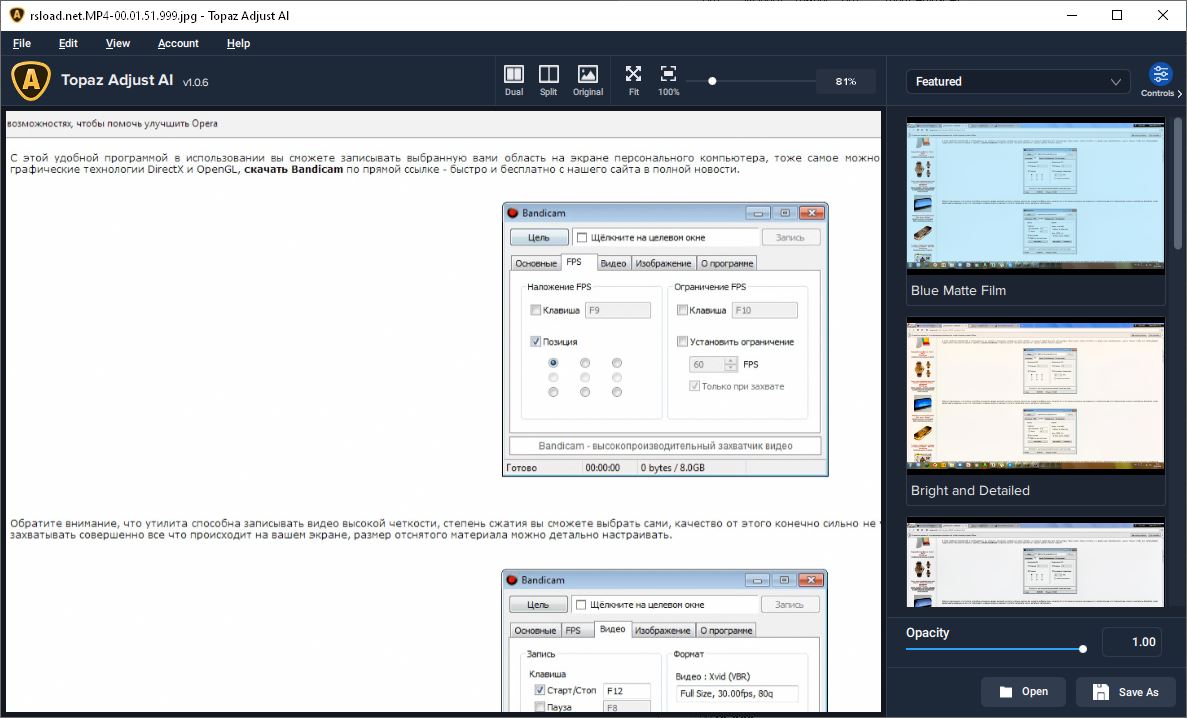The width and height of the screenshot is (1187, 718).
Task: Click the folder icon on Open
Action: pos(1005,691)
